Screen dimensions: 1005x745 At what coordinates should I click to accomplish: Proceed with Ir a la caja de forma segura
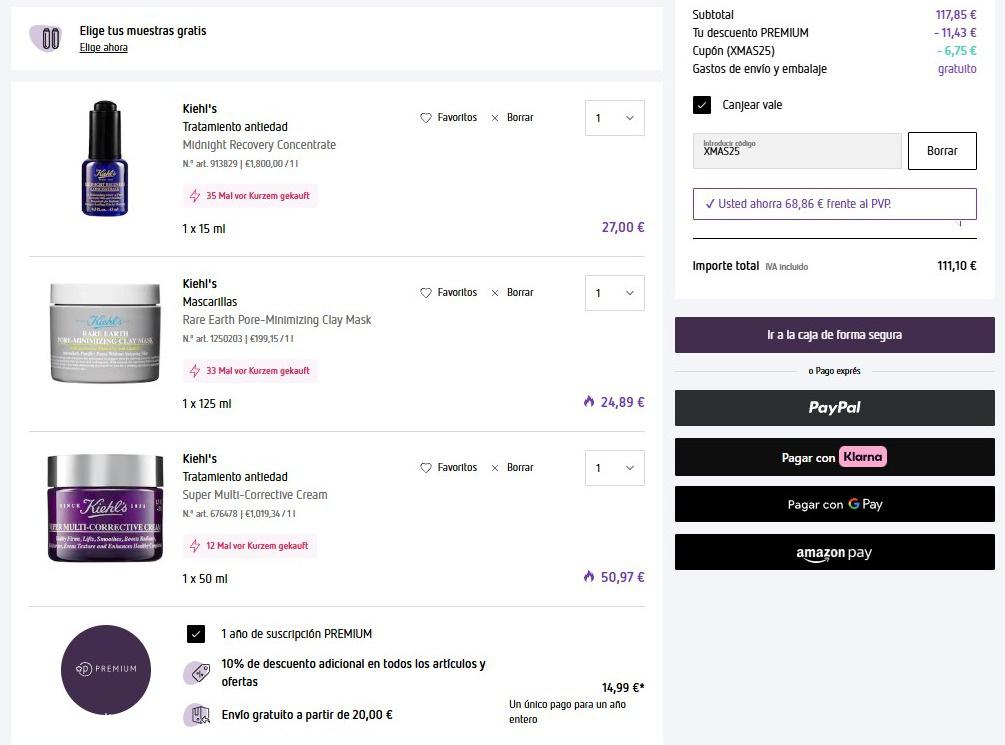834,335
